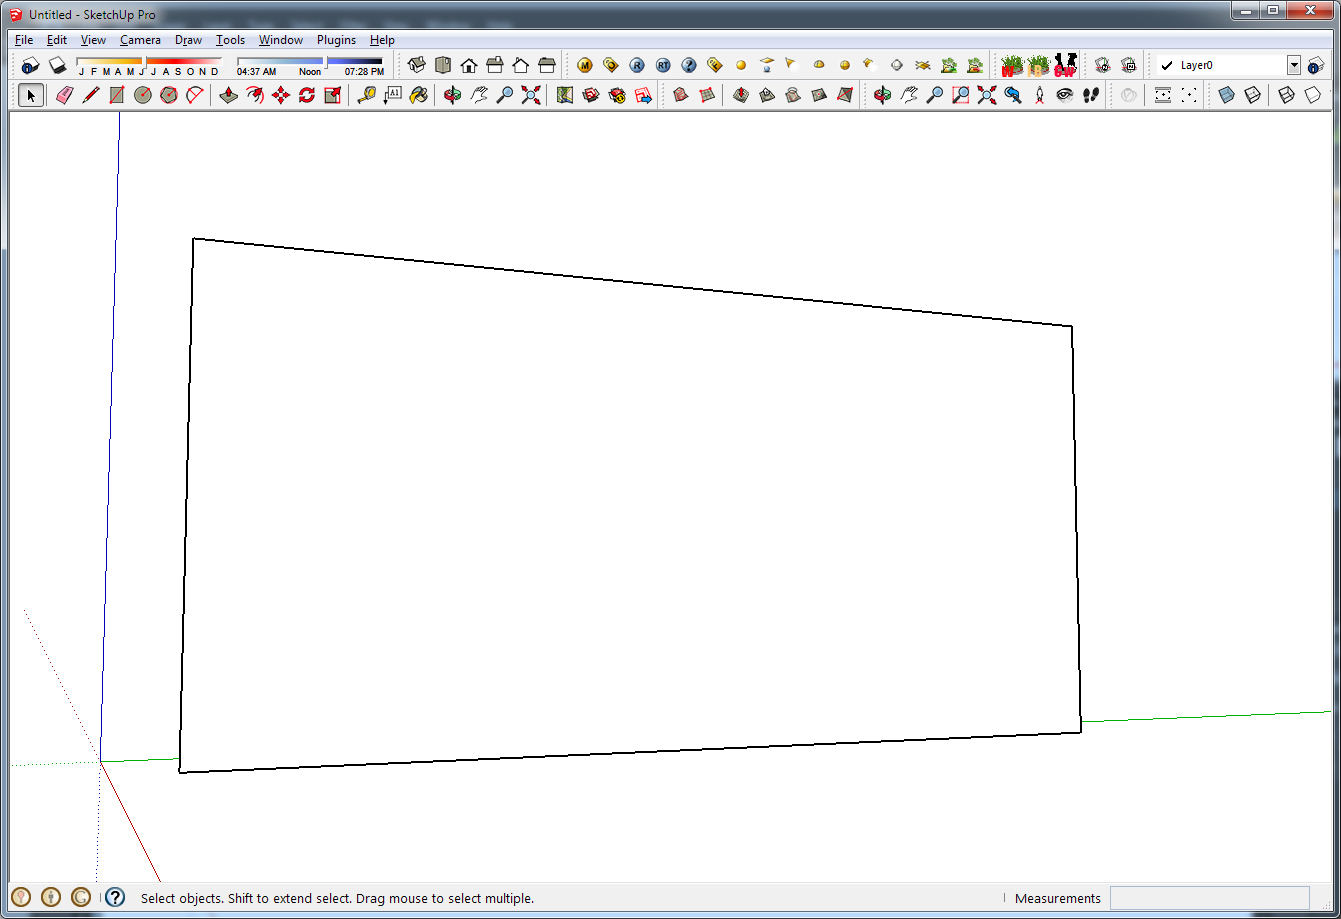Switch to Wireframe face style
Image resolution: width=1341 pixels, height=919 pixels.
pos(1286,95)
